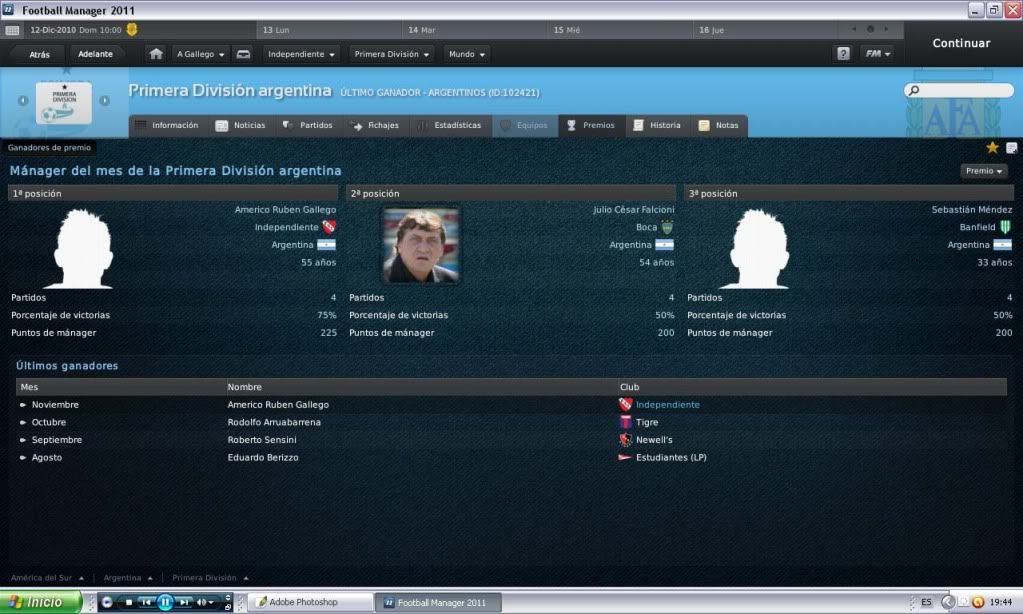Image resolution: width=1023 pixels, height=614 pixels.
Task: Switch to Adobe Photoshop in the taskbar
Action: click(x=311, y=602)
